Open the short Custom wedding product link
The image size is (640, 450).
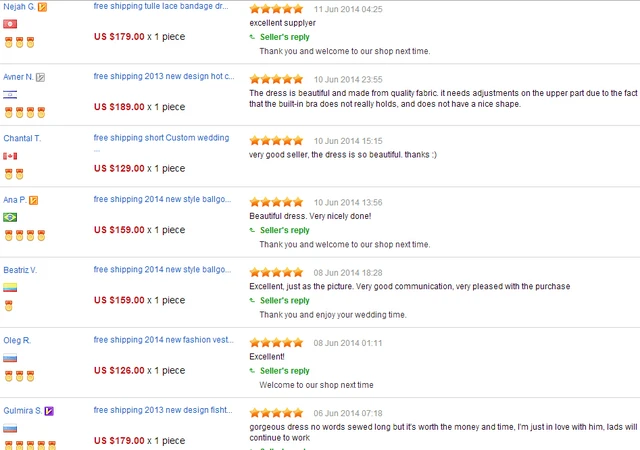click(x=161, y=138)
